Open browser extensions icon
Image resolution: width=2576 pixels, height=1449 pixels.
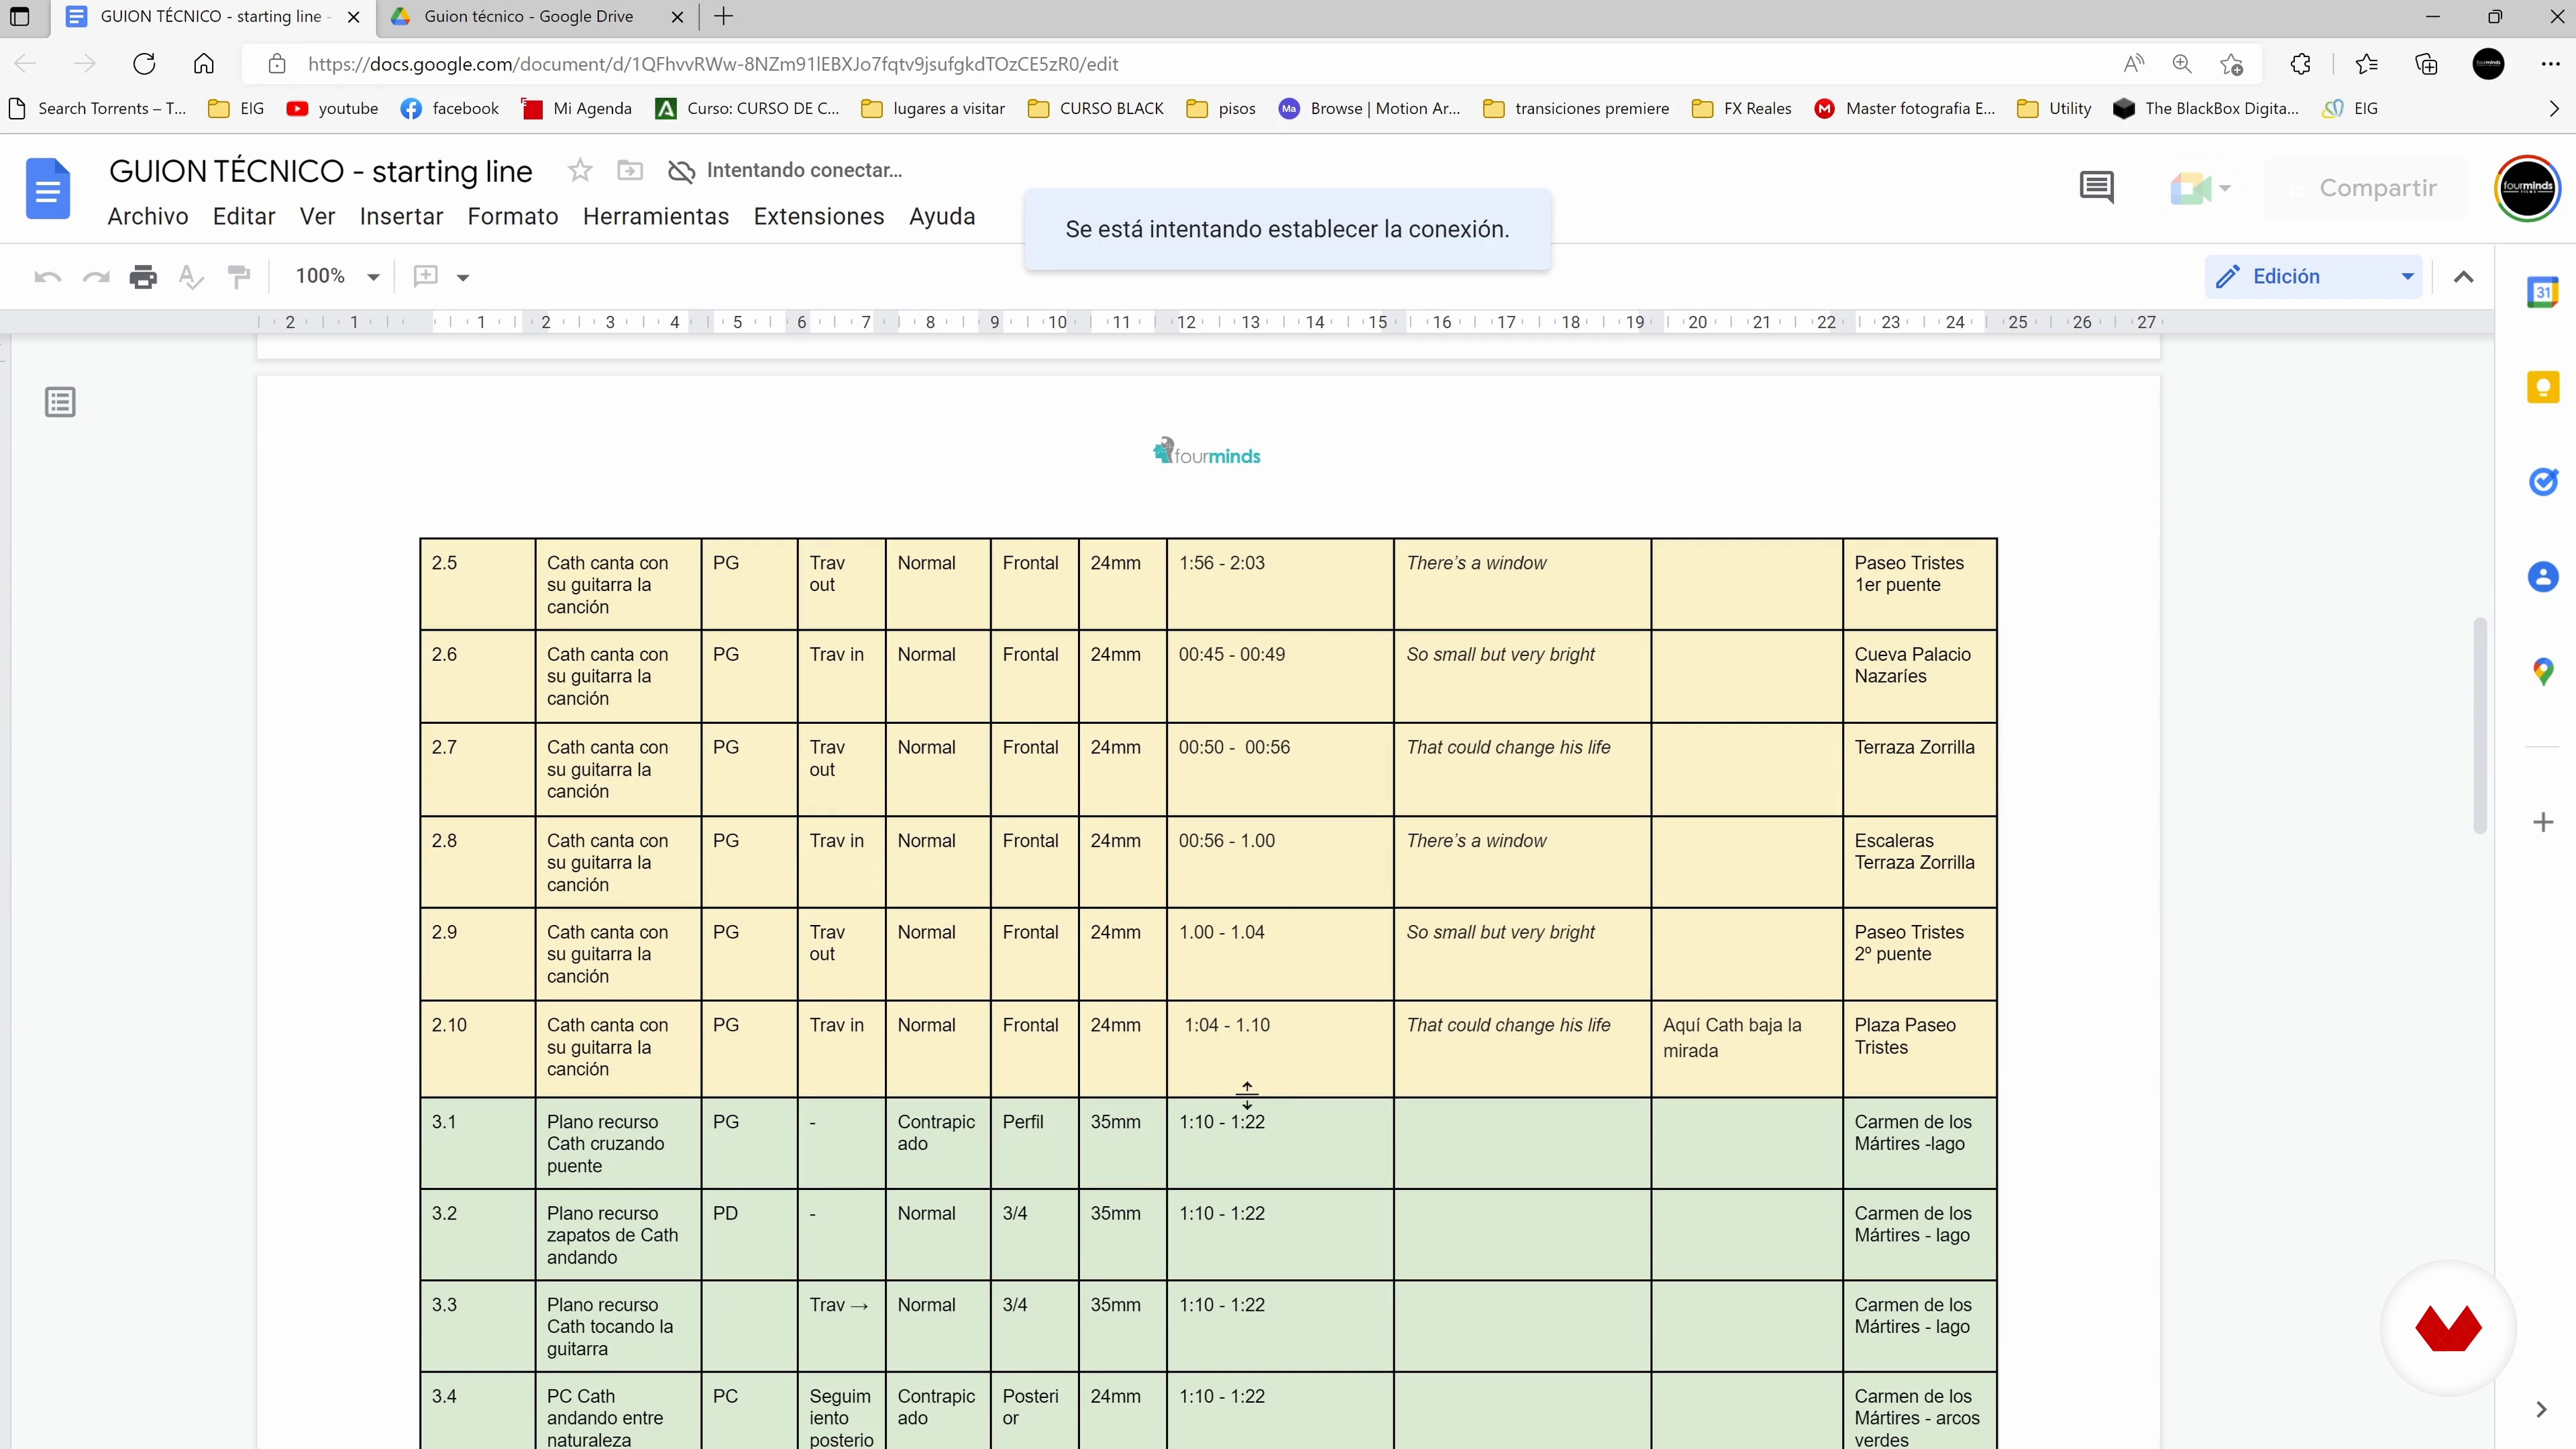(2300, 64)
